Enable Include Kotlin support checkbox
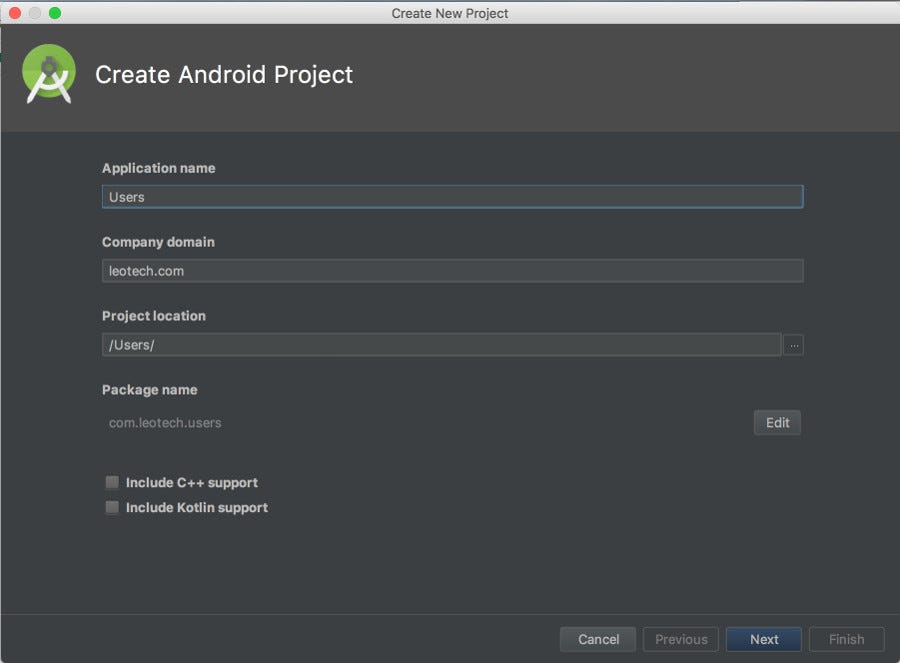The width and height of the screenshot is (900, 663). click(112, 507)
